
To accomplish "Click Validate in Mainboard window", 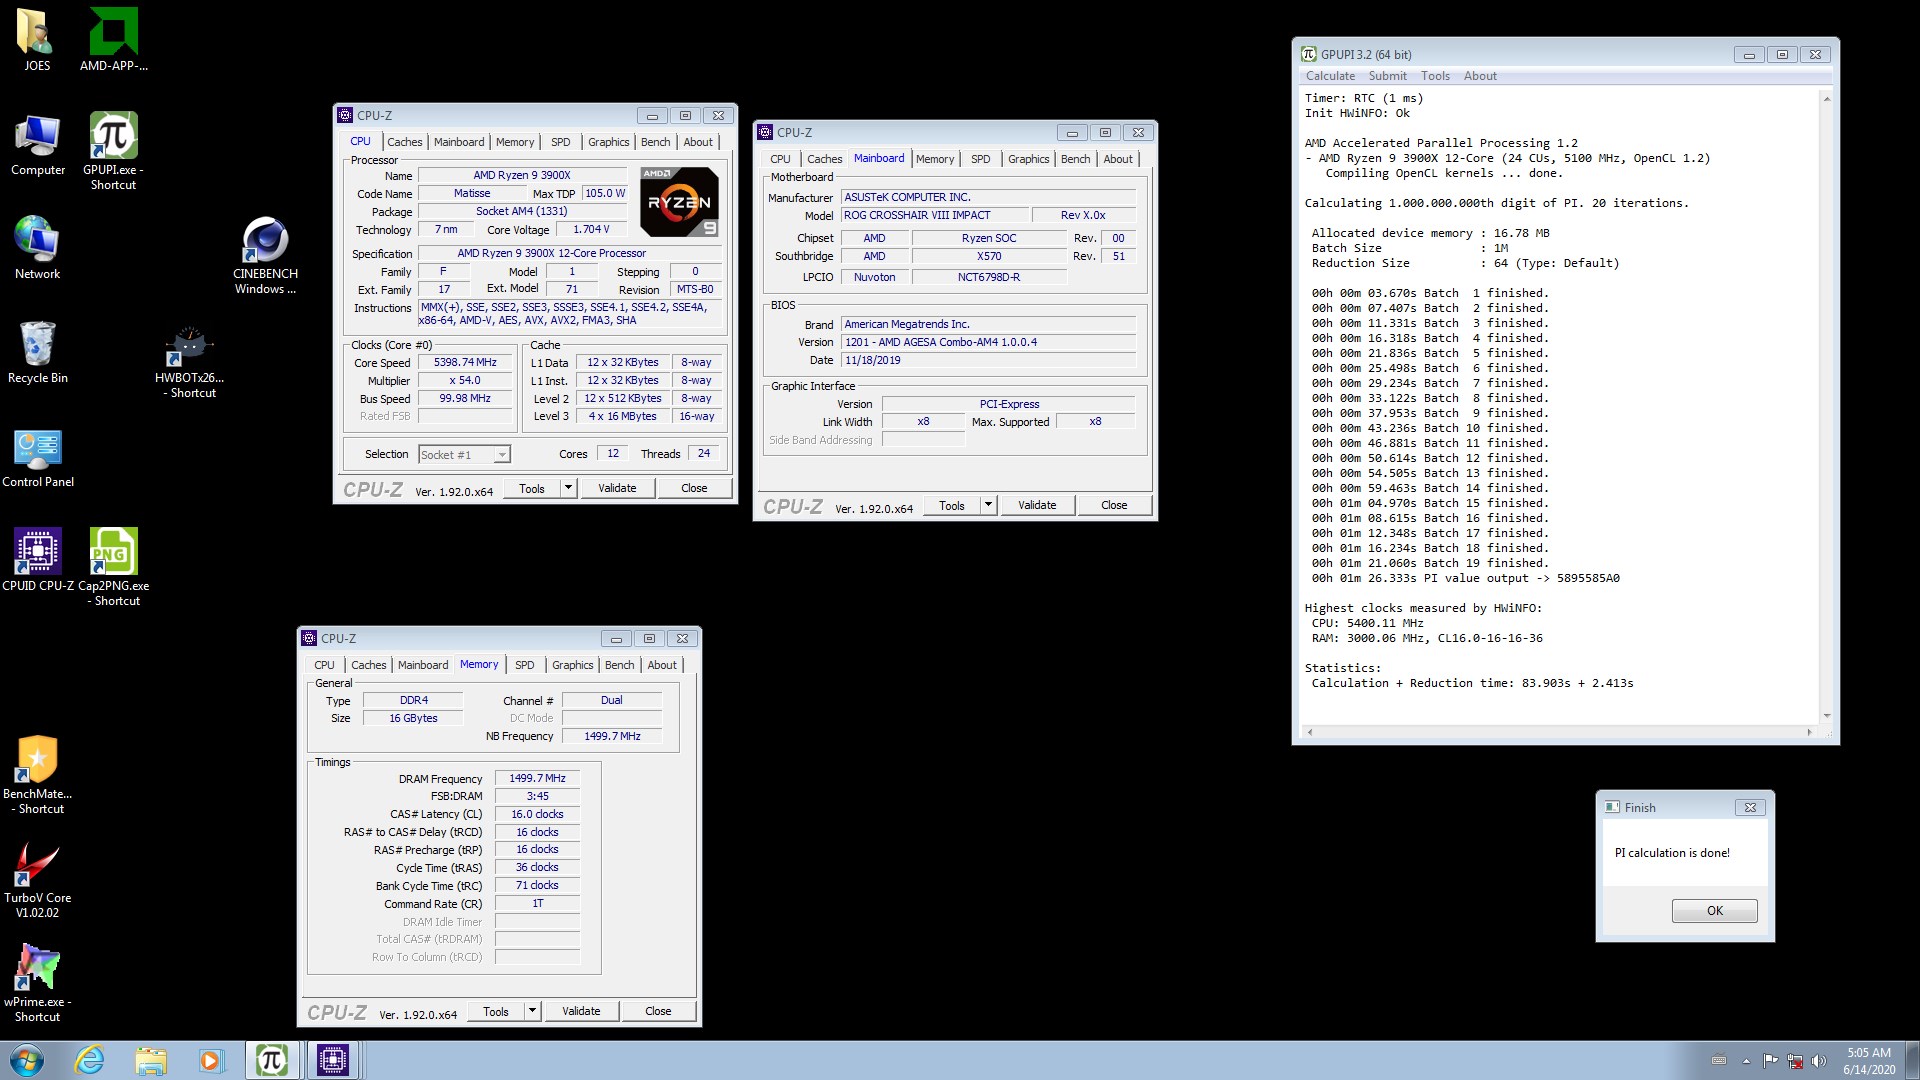I will click(x=1037, y=505).
